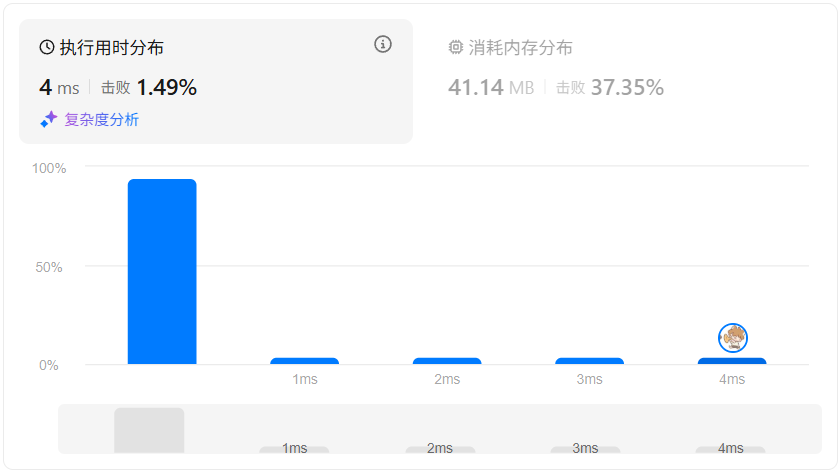The image size is (840, 470).
Task: Click the 4ms x-axis label under chart
Action: (x=732, y=379)
